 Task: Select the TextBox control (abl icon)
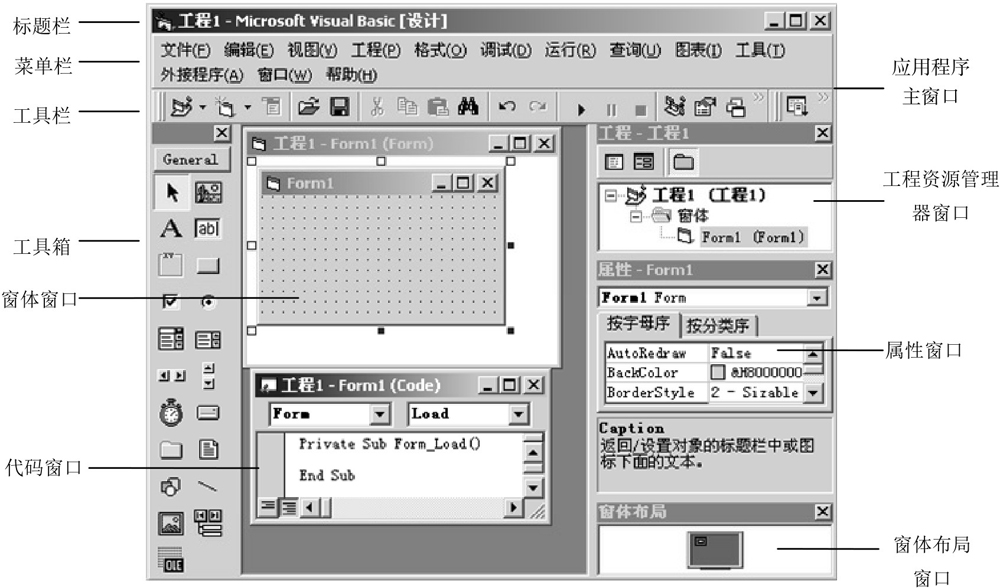tap(208, 228)
